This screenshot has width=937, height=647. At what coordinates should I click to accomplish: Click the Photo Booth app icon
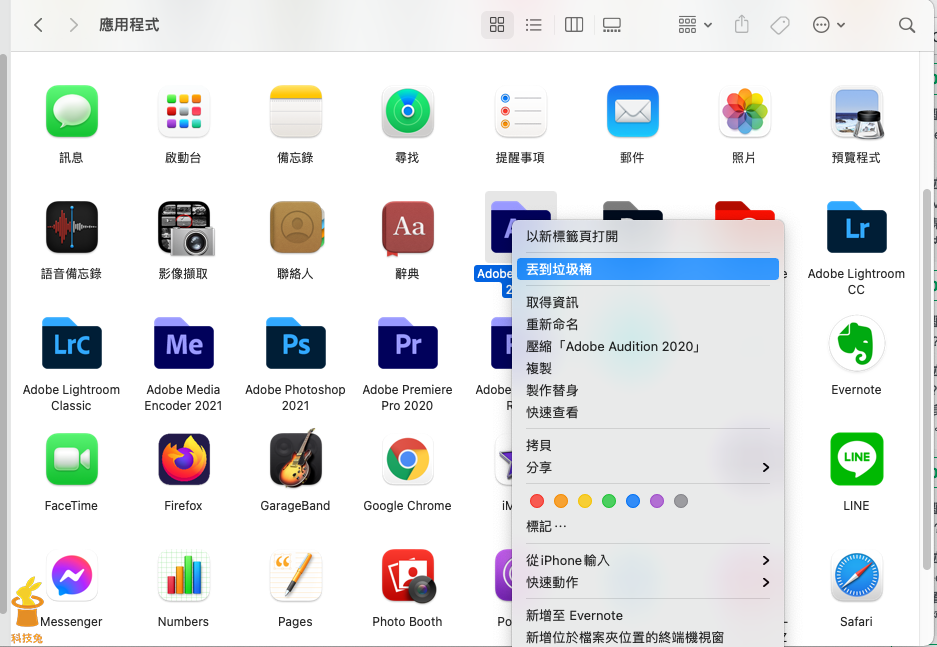click(409, 575)
